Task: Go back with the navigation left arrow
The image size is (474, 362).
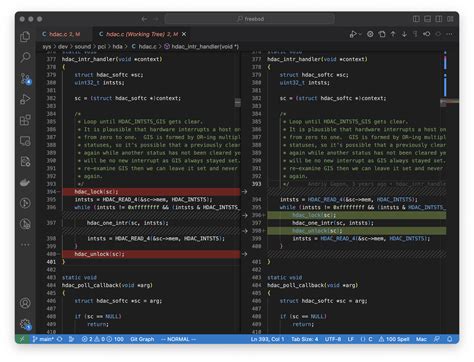Action: [144, 19]
